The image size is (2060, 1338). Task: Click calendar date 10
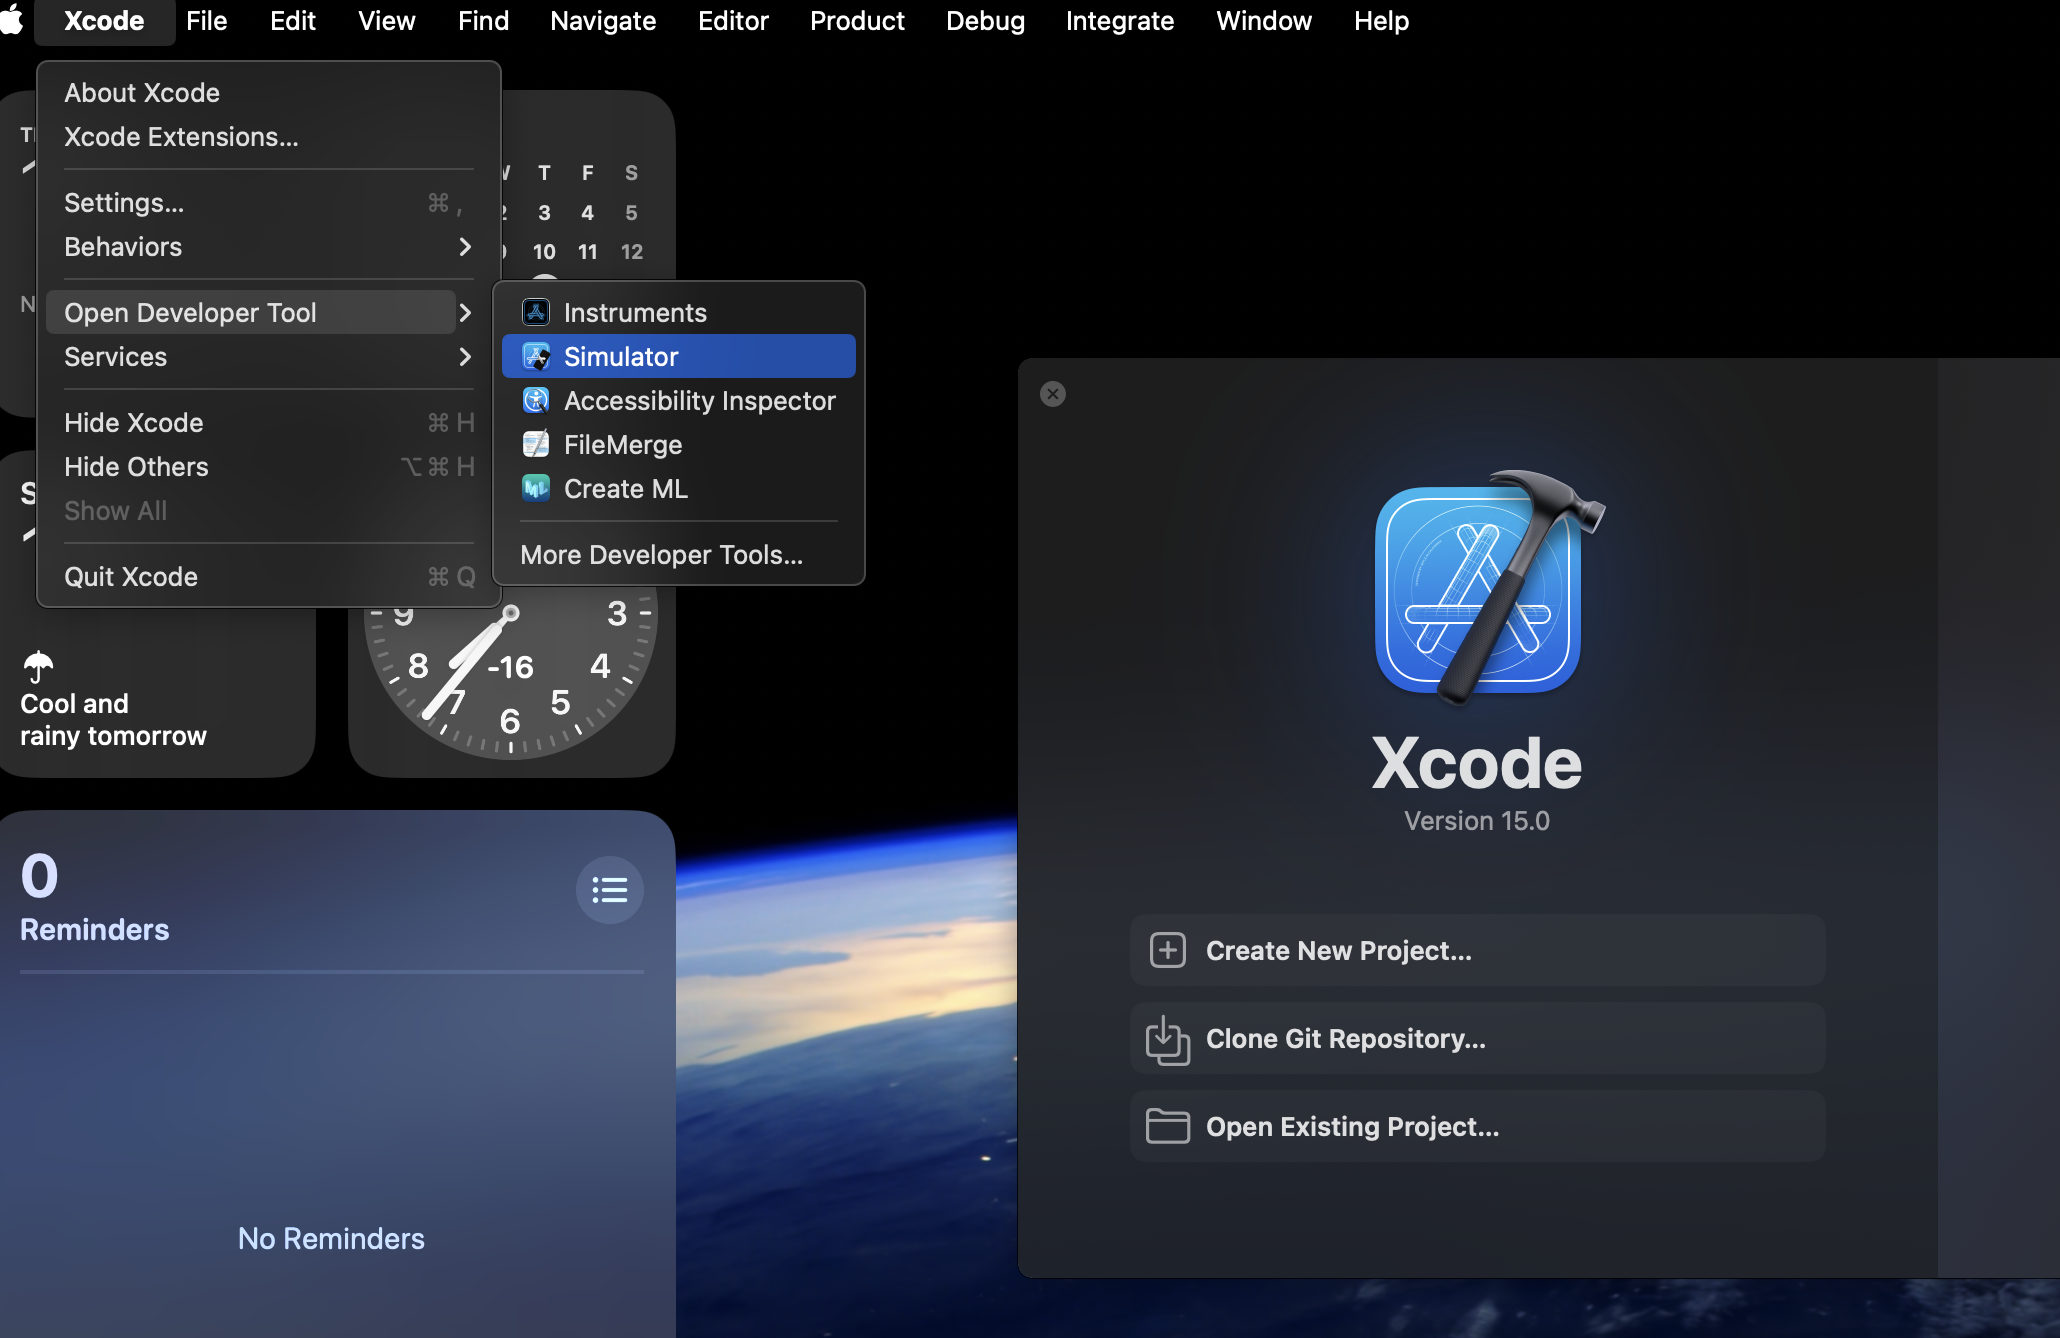544,251
